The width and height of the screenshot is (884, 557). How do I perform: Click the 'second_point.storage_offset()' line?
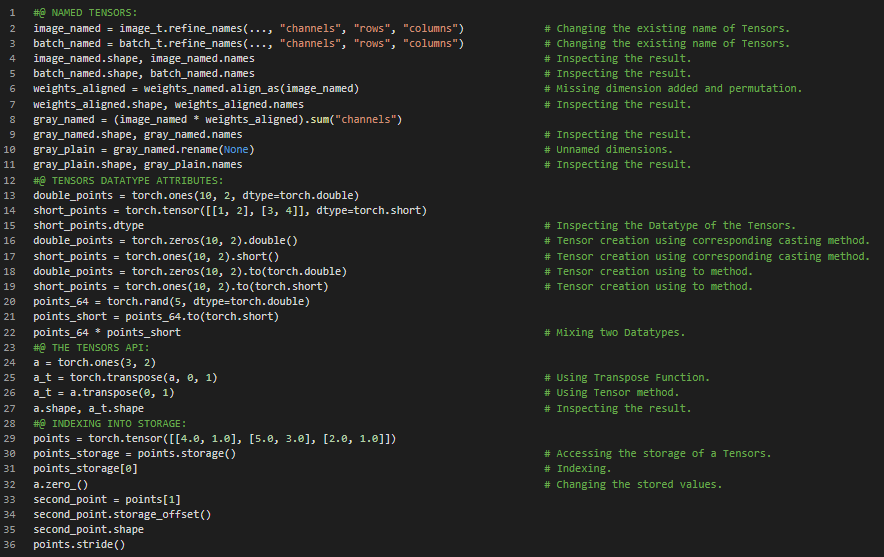[122, 514]
